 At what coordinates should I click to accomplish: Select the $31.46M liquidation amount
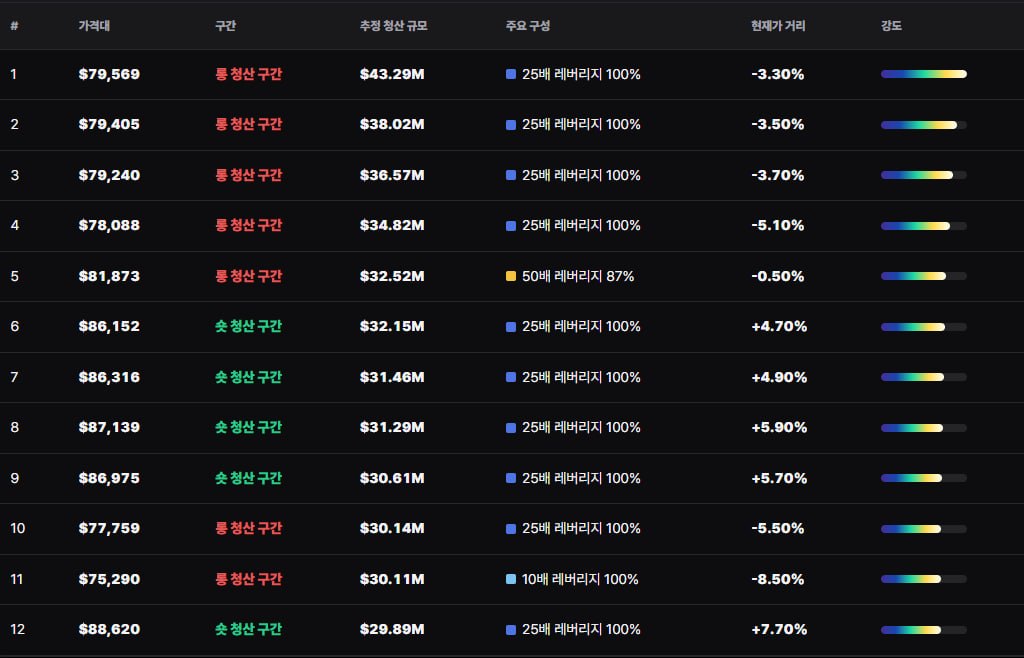pyautogui.click(x=392, y=377)
